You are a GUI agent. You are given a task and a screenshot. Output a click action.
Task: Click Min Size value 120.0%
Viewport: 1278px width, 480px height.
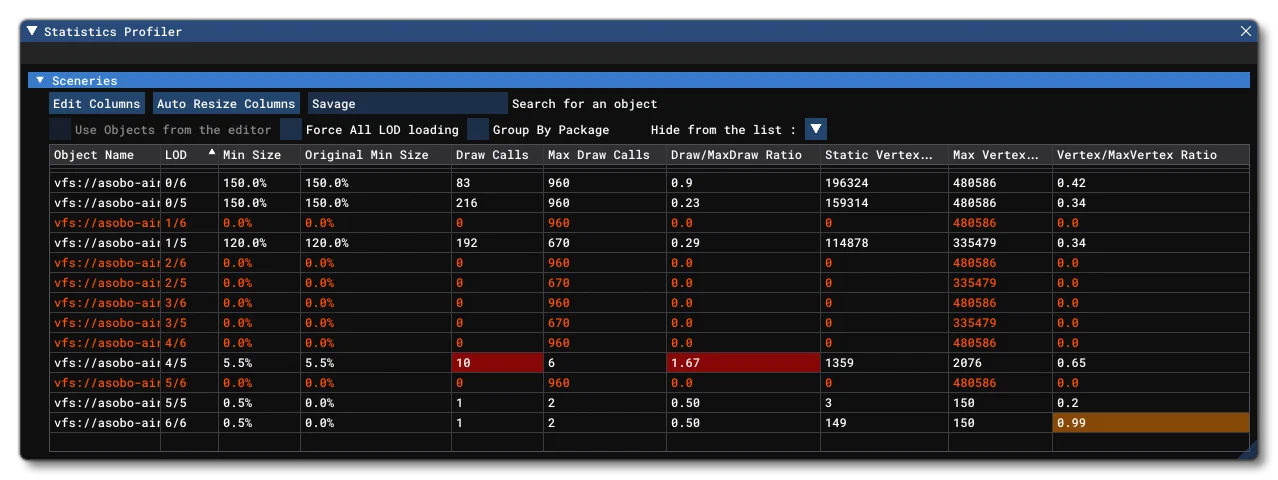(x=244, y=243)
